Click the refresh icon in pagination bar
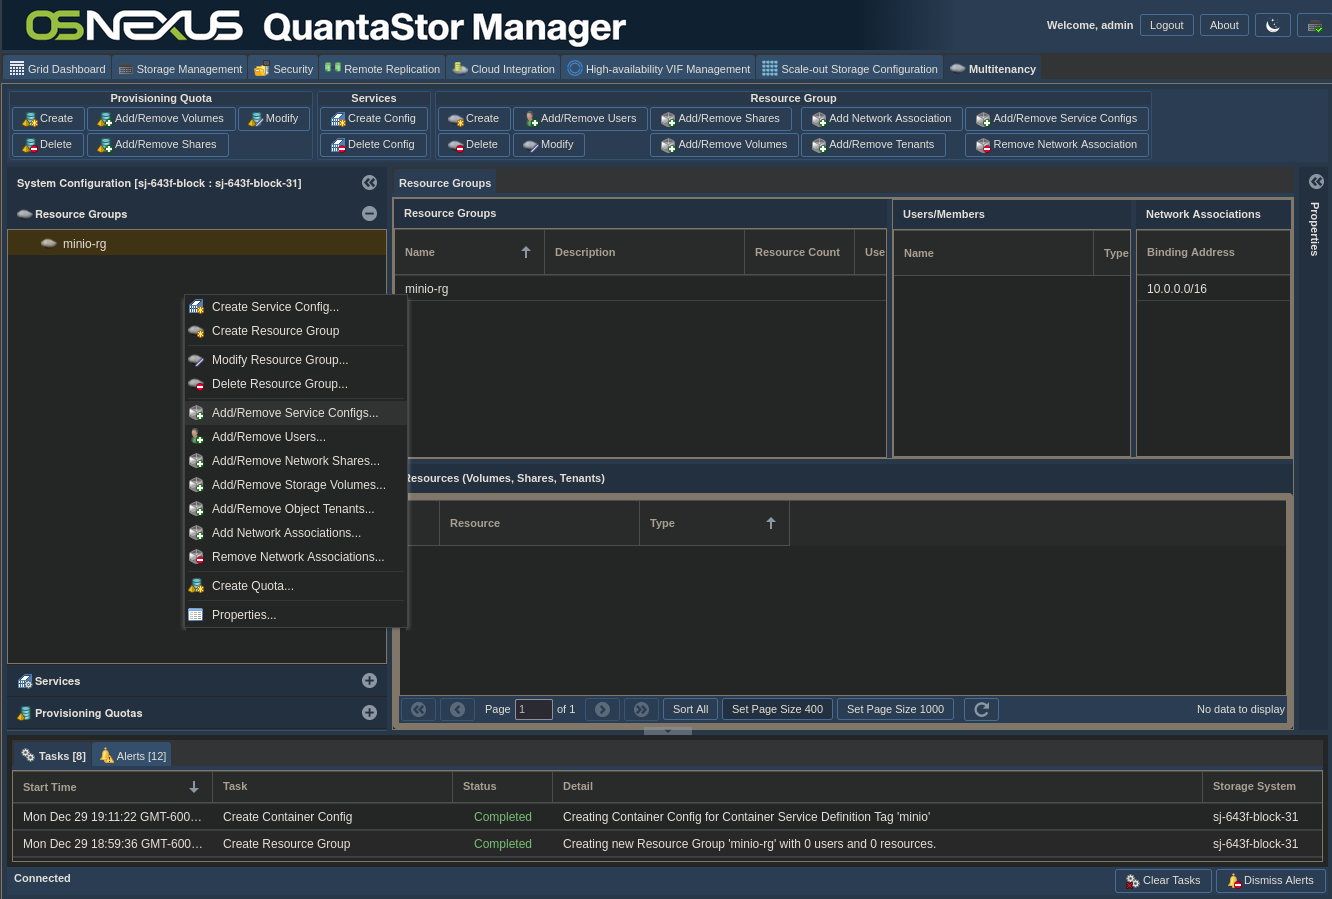The width and height of the screenshot is (1332, 899). pos(981,709)
